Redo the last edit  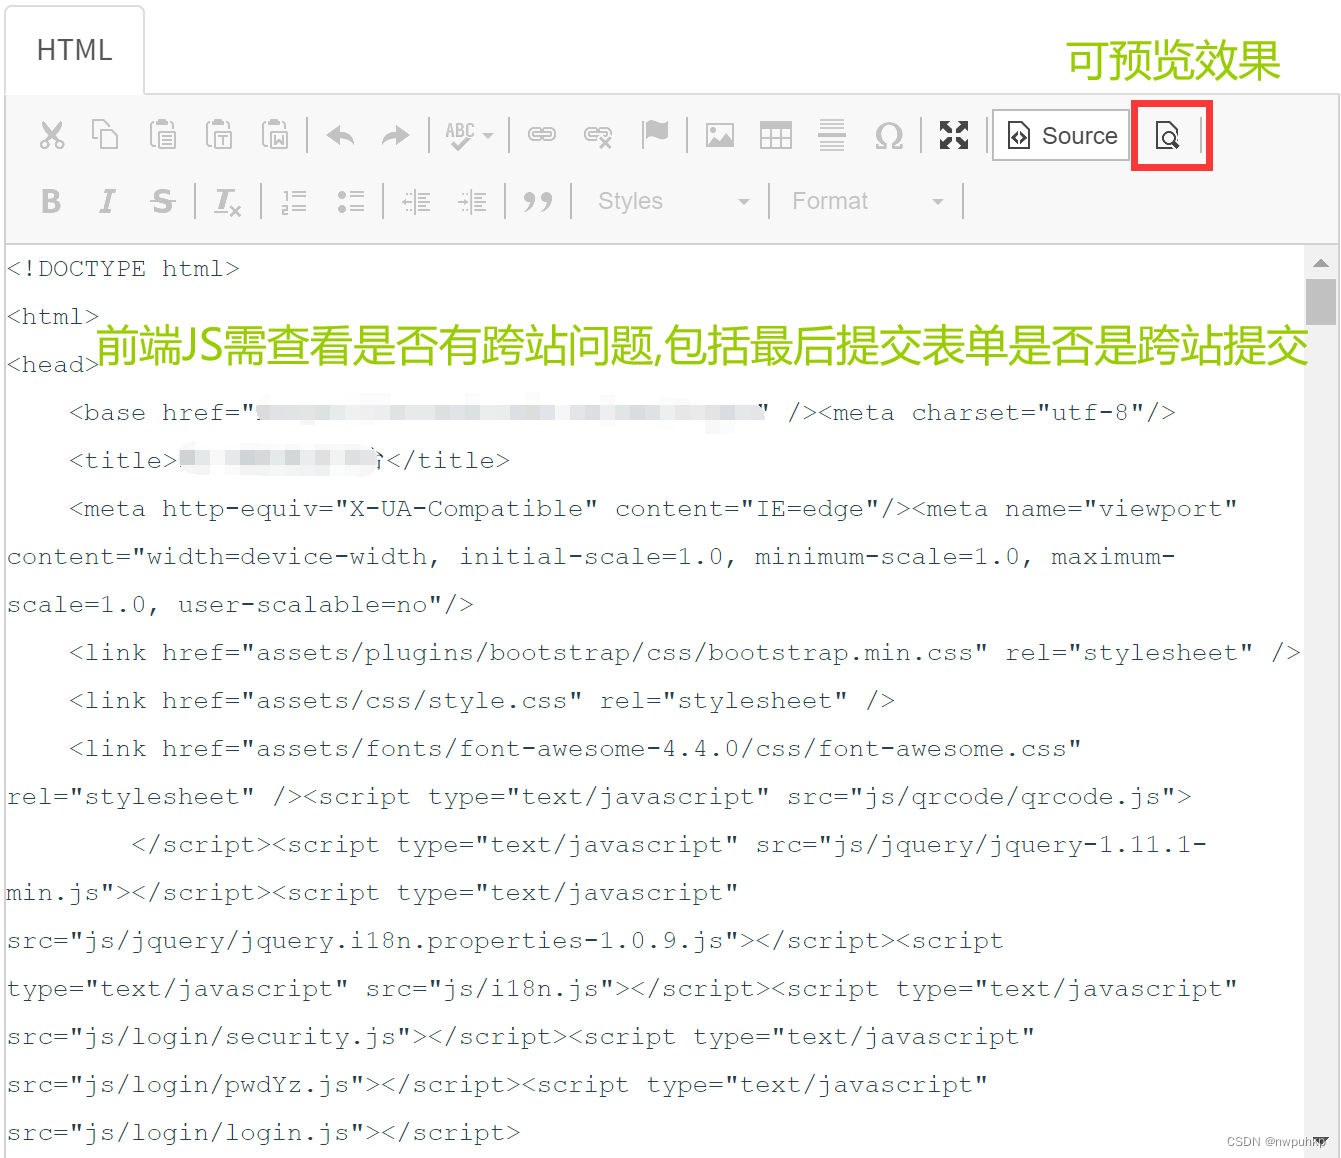pyautogui.click(x=395, y=135)
